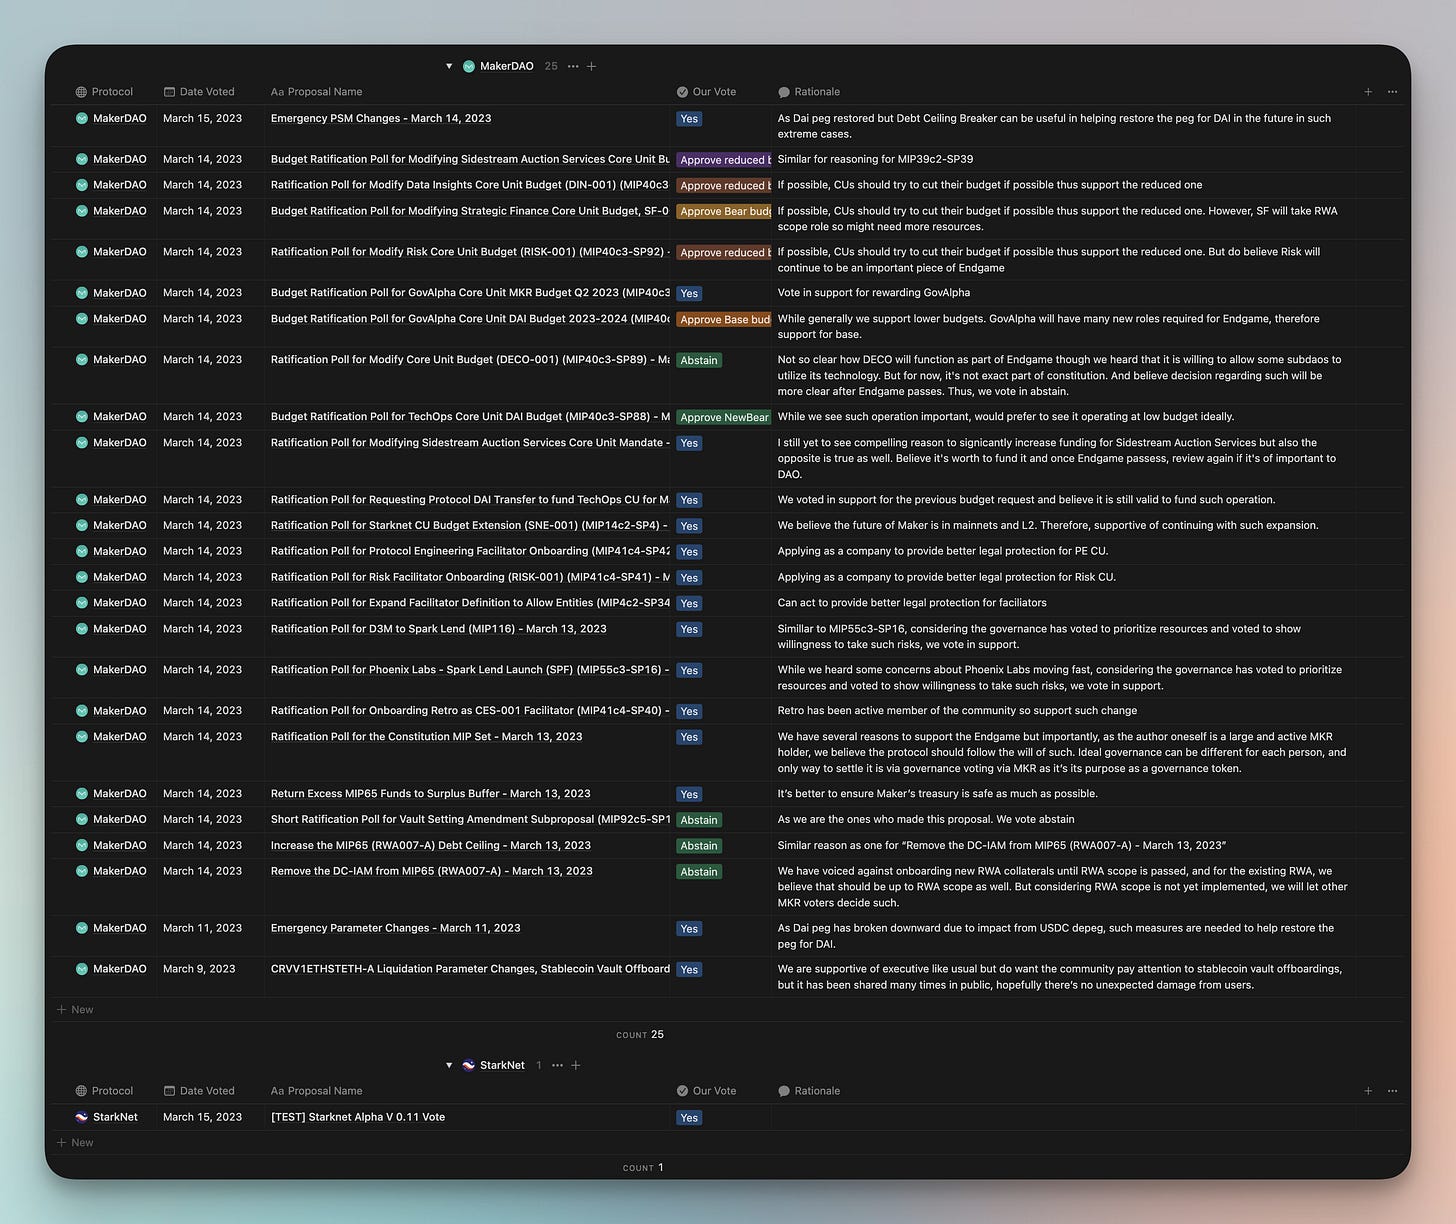Click rationale 'Vote in support for rewarding GovAlpha'
1456x1224 pixels.
(874, 293)
